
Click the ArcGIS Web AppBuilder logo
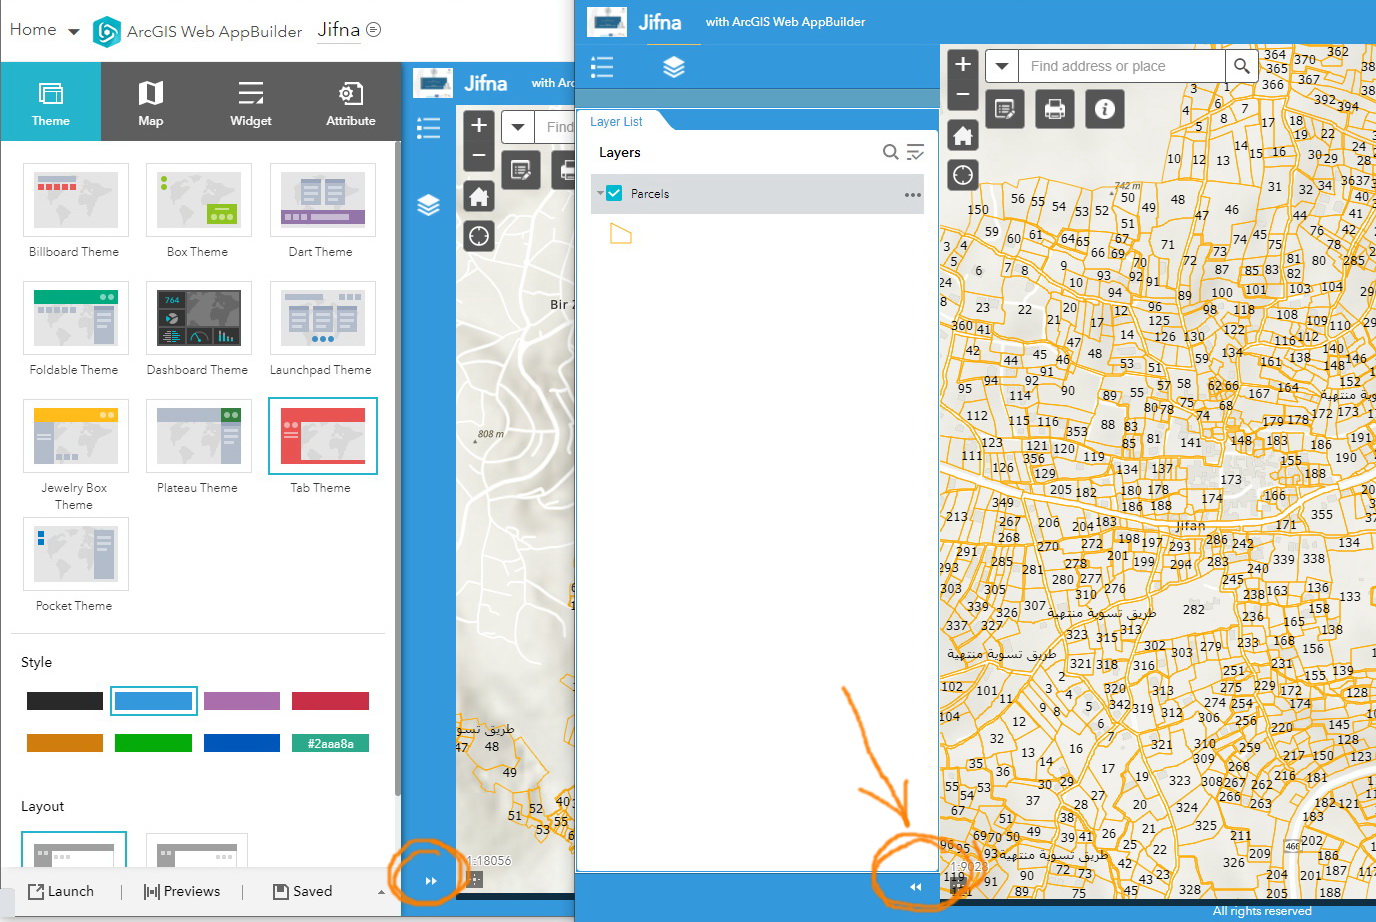click(106, 32)
